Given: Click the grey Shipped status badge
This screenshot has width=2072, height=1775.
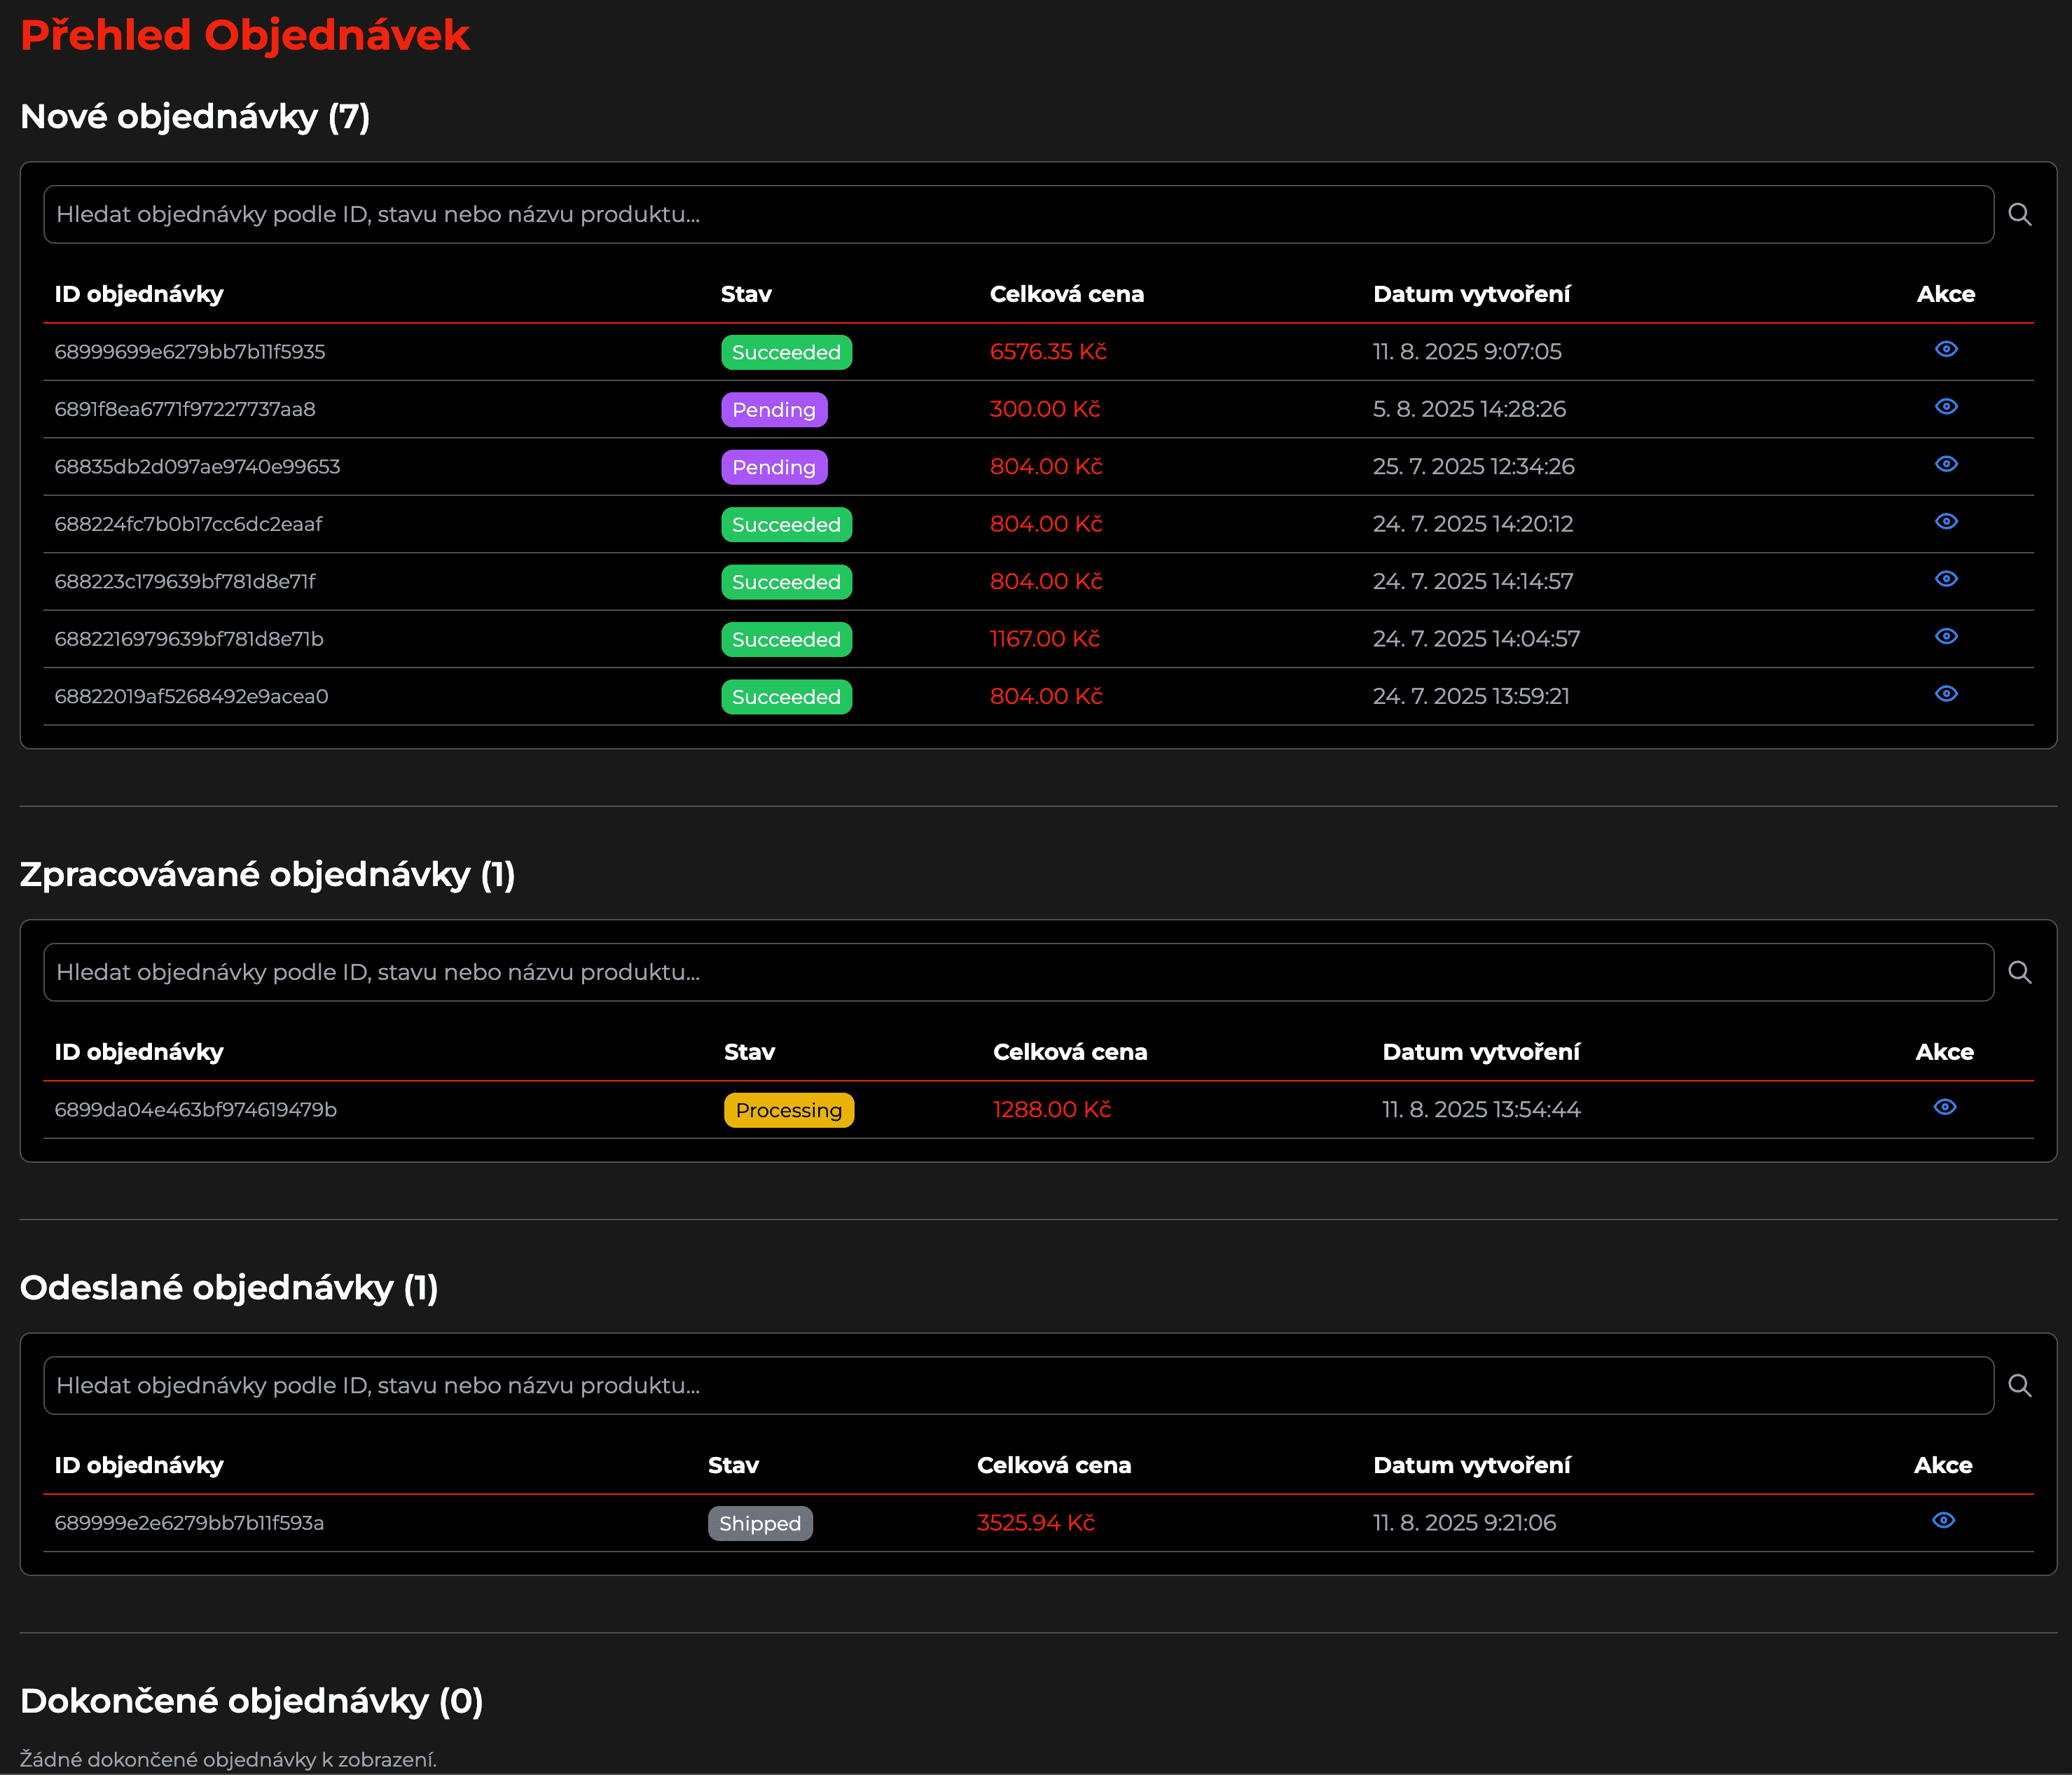Looking at the screenshot, I should click(x=759, y=1523).
